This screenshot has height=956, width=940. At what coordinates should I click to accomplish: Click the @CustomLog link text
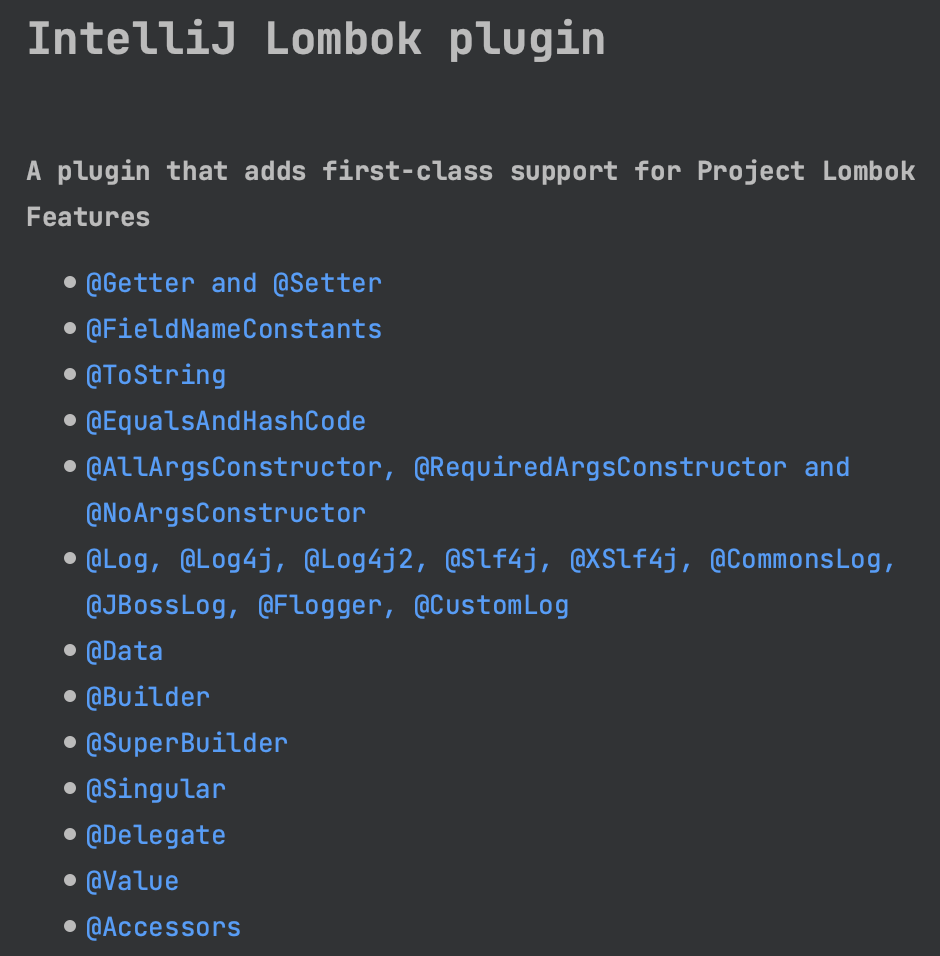tap(491, 605)
